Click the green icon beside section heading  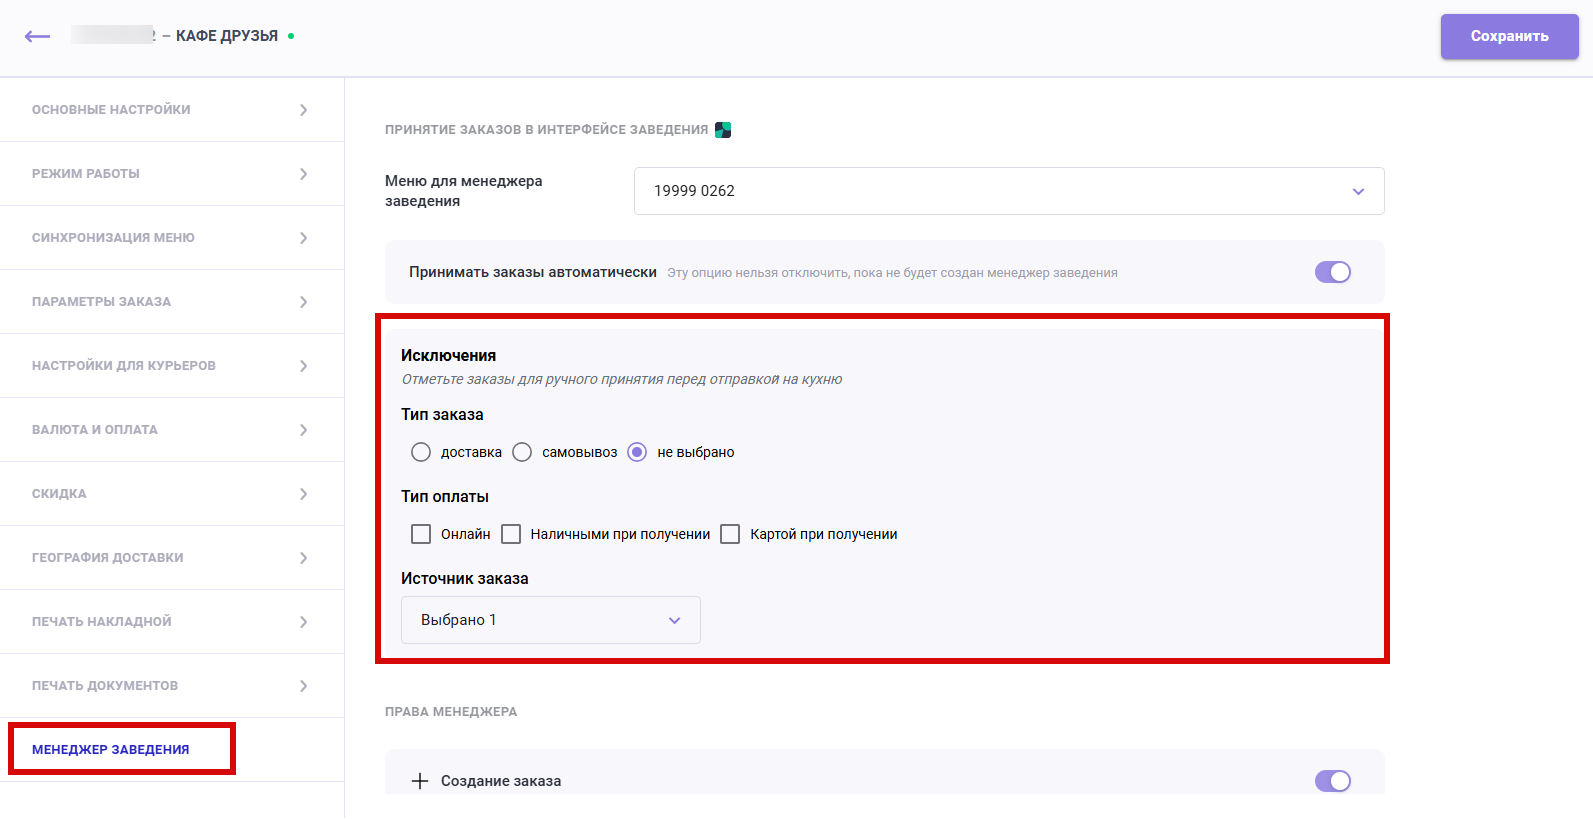click(723, 130)
